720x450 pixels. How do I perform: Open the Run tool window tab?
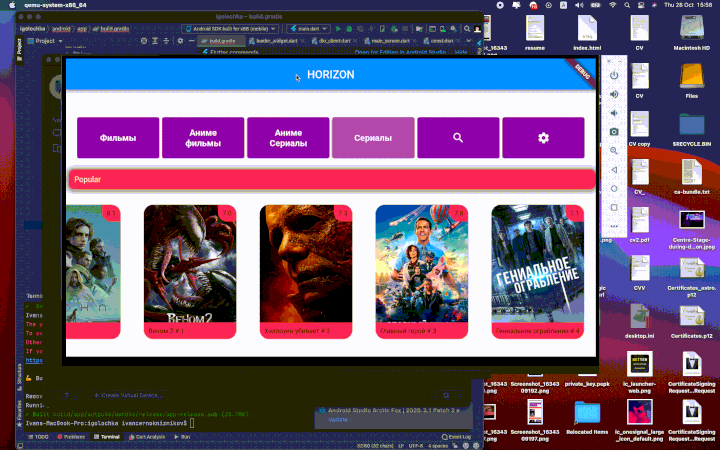(182, 437)
